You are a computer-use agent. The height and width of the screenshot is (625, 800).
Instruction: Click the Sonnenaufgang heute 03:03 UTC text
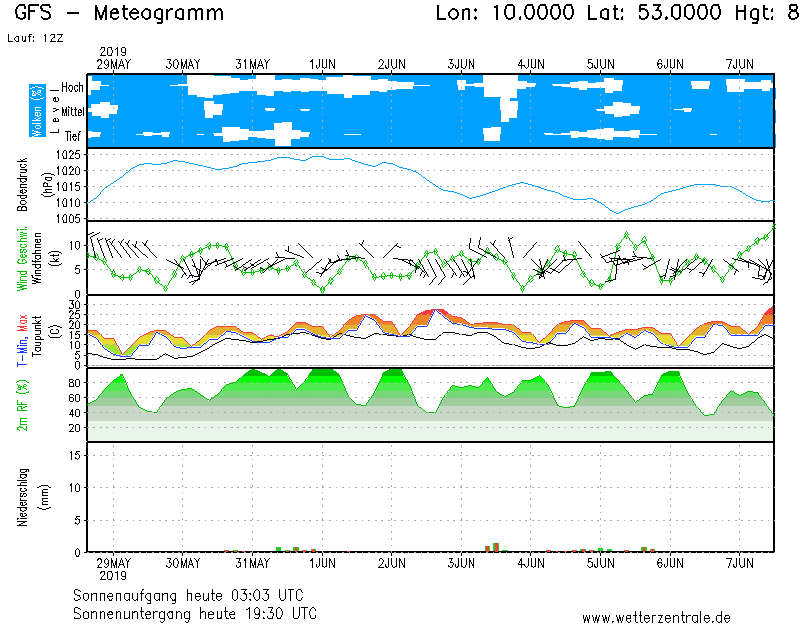click(x=195, y=595)
